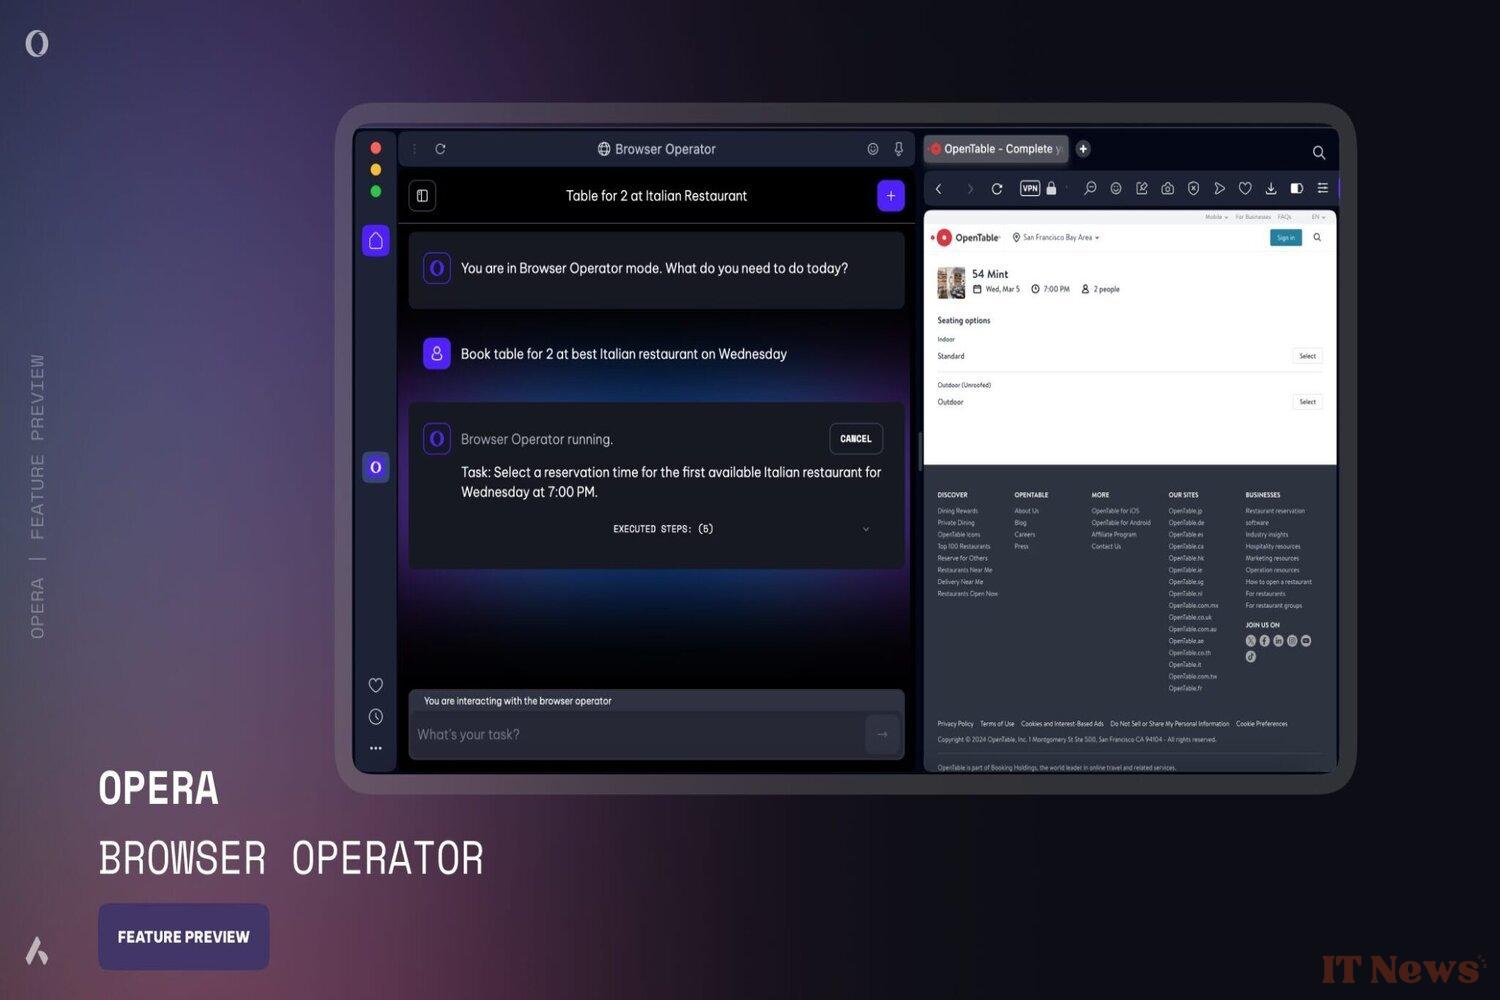Viewport: 1500px width, 1000px height.
Task: Click the Sign in button on OpenTable
Action: (1286, 238)
